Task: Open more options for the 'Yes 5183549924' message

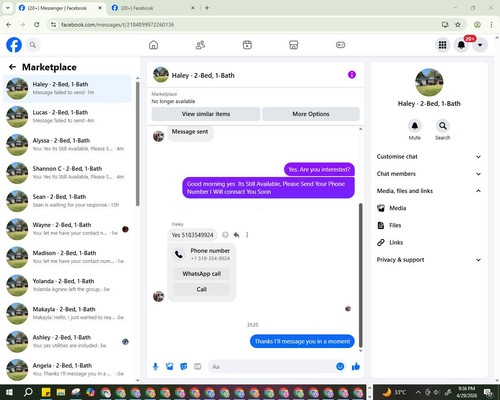Action: click(247, 235)
